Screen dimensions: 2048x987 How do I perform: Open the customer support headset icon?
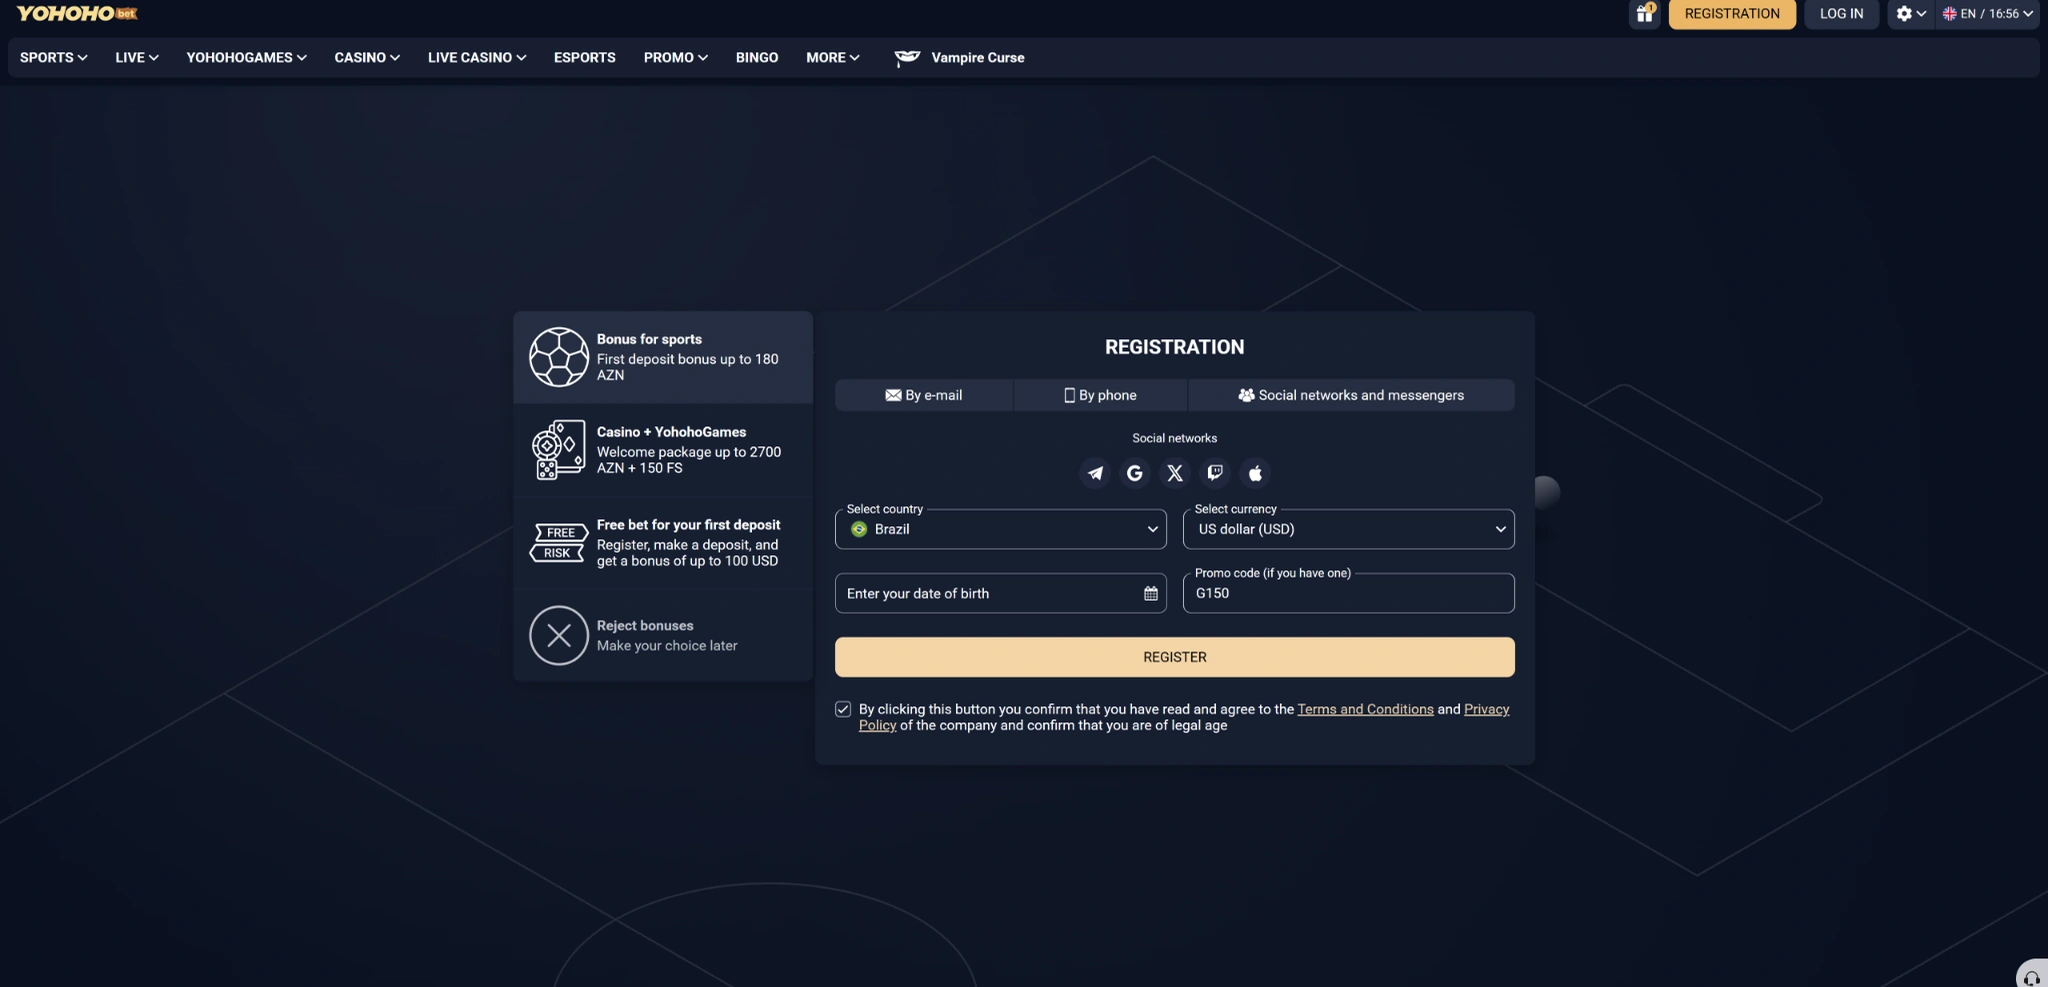click(x=2032, y=977)
